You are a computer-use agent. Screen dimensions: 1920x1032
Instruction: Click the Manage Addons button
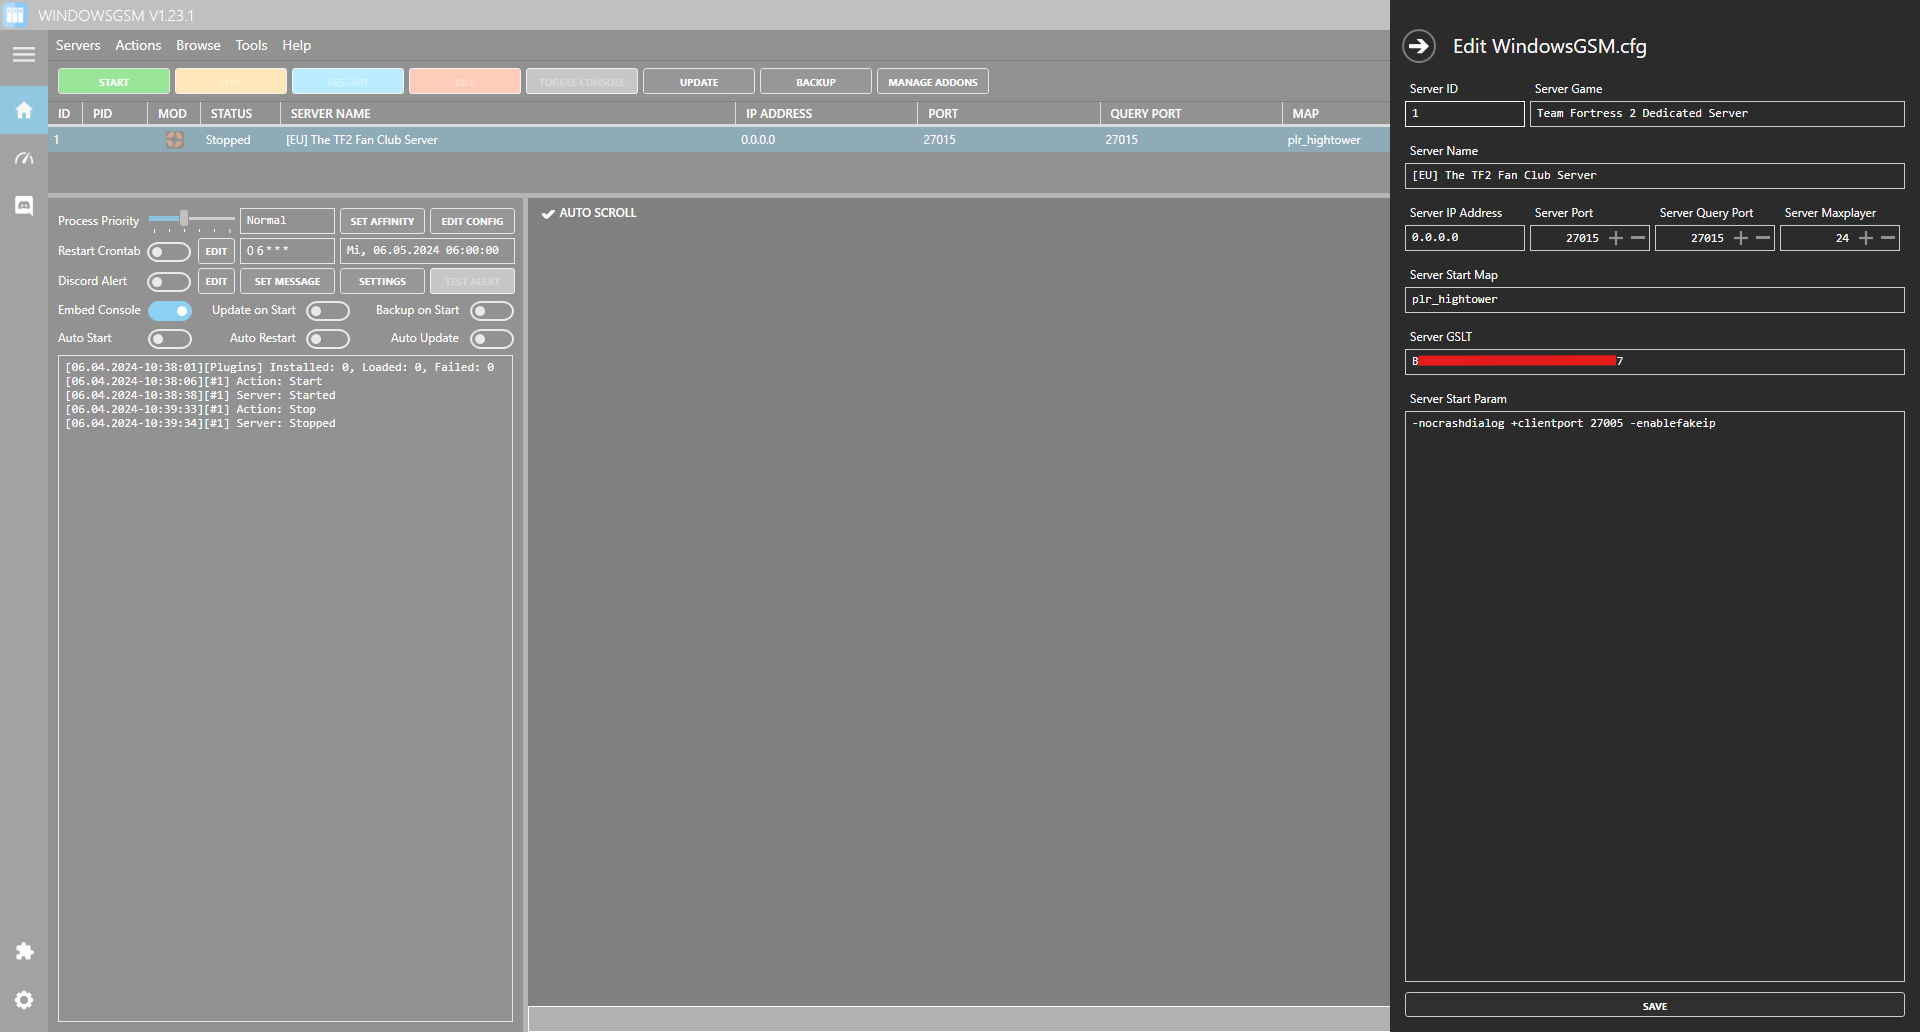tap(933, 82)
